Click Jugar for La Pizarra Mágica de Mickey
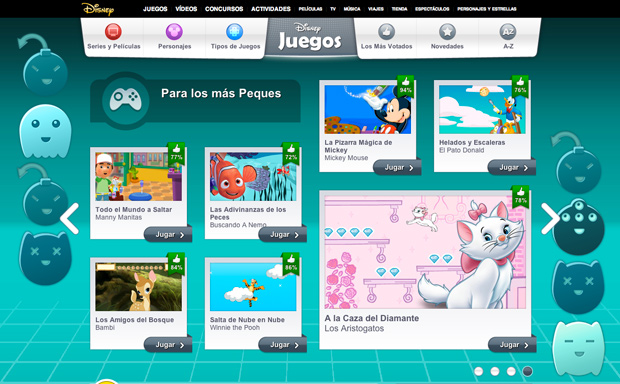 click(397, 168)
